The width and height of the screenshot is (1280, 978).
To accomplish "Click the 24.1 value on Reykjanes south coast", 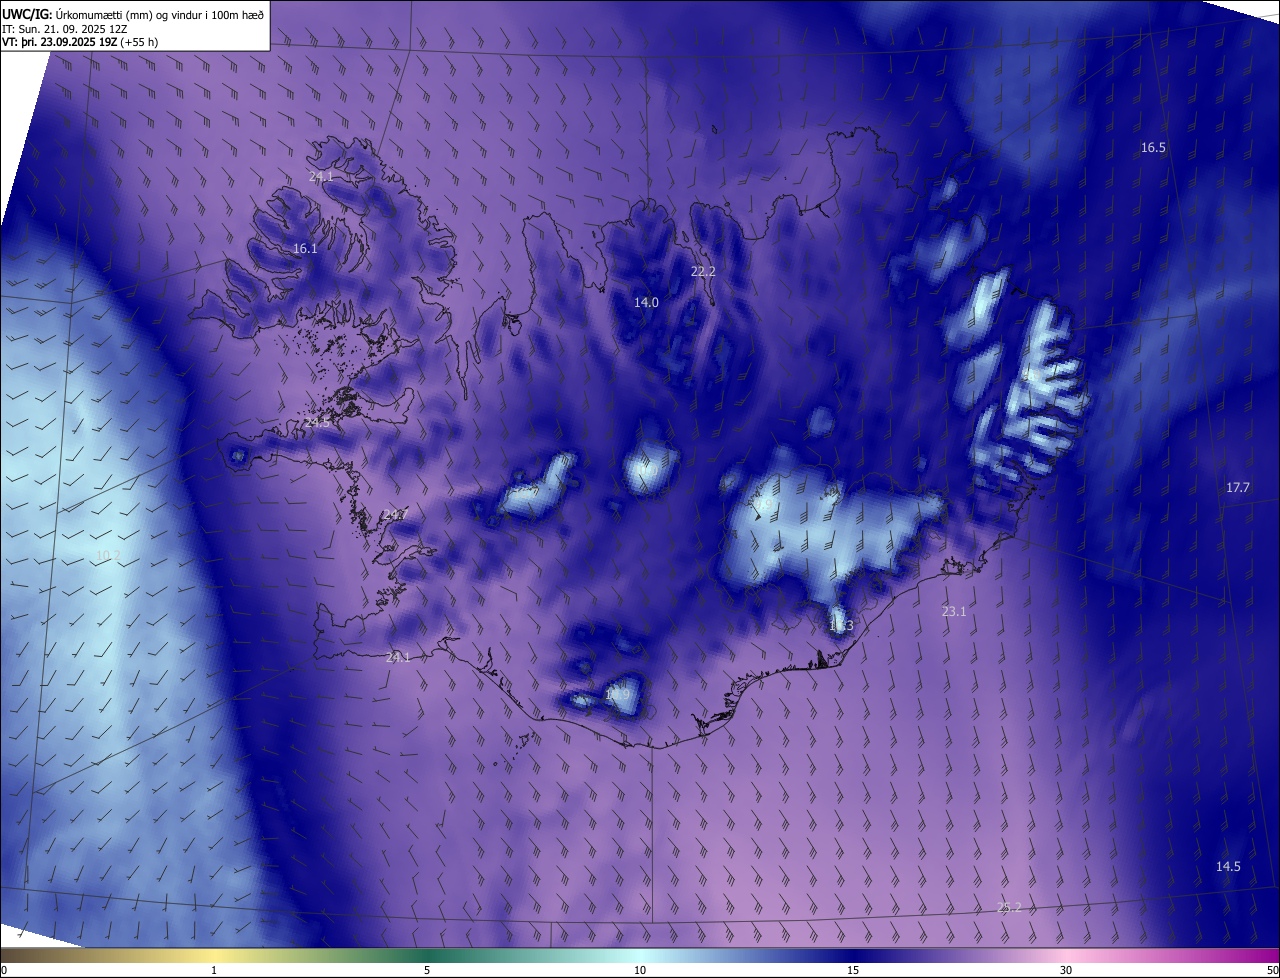I will pos(398,658).
